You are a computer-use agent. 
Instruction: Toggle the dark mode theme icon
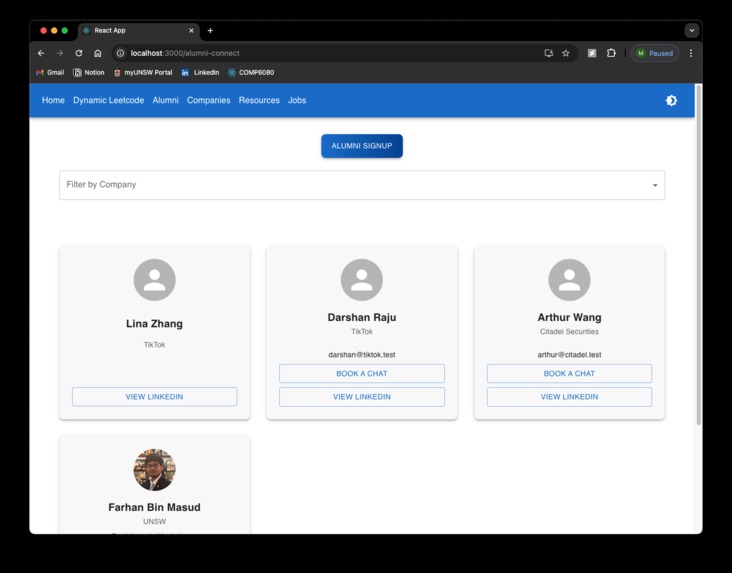click(671, 100)
